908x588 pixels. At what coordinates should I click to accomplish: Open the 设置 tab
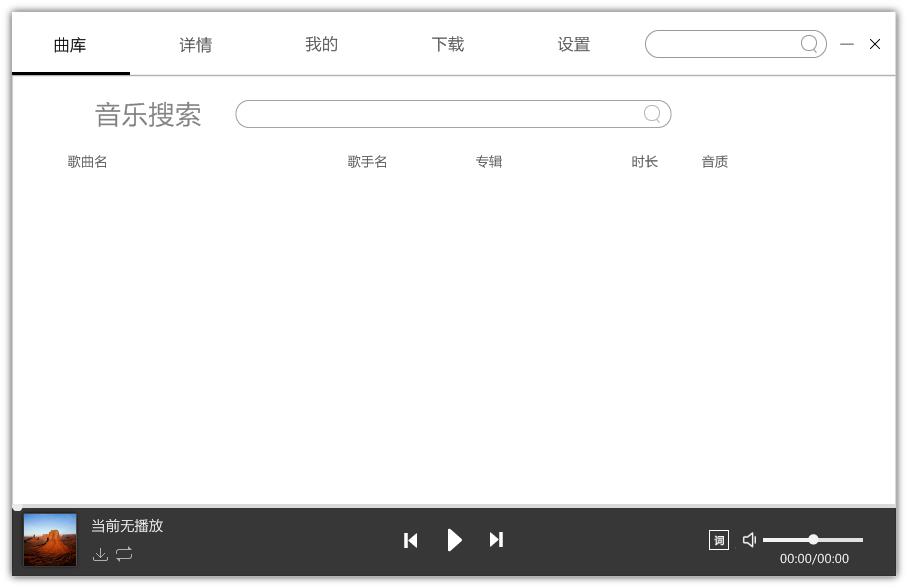pos(573,45)
